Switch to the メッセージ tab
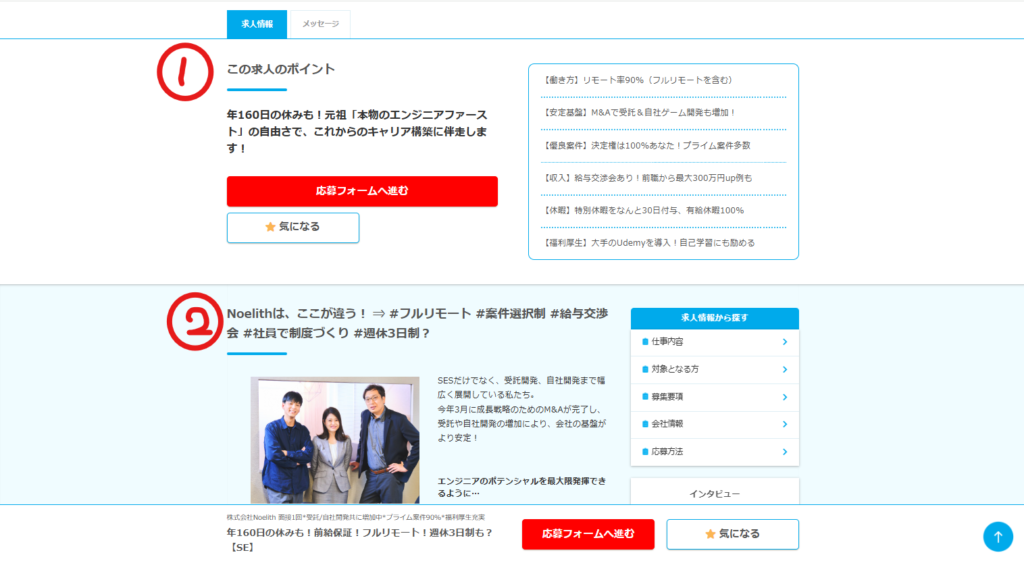Image resolution: width=1024 pixels, height=561 pixels. click(x=320, y=24)
